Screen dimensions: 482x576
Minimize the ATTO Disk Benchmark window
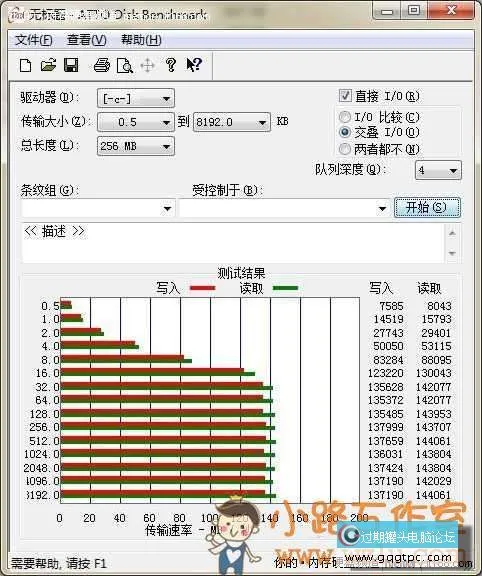pos(386,11)
